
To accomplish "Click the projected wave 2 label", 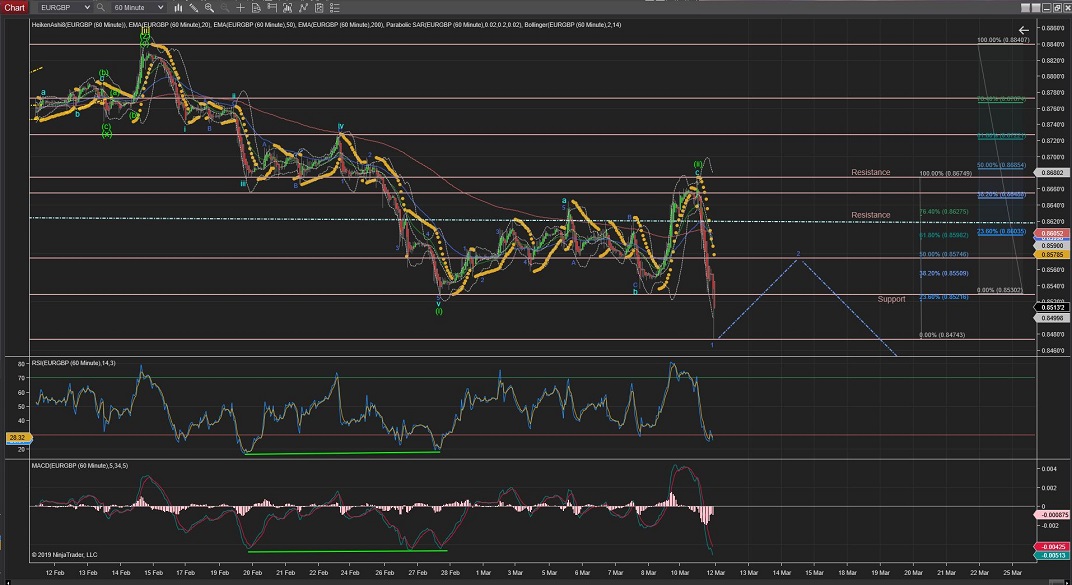I will click(x=798, y=254).
